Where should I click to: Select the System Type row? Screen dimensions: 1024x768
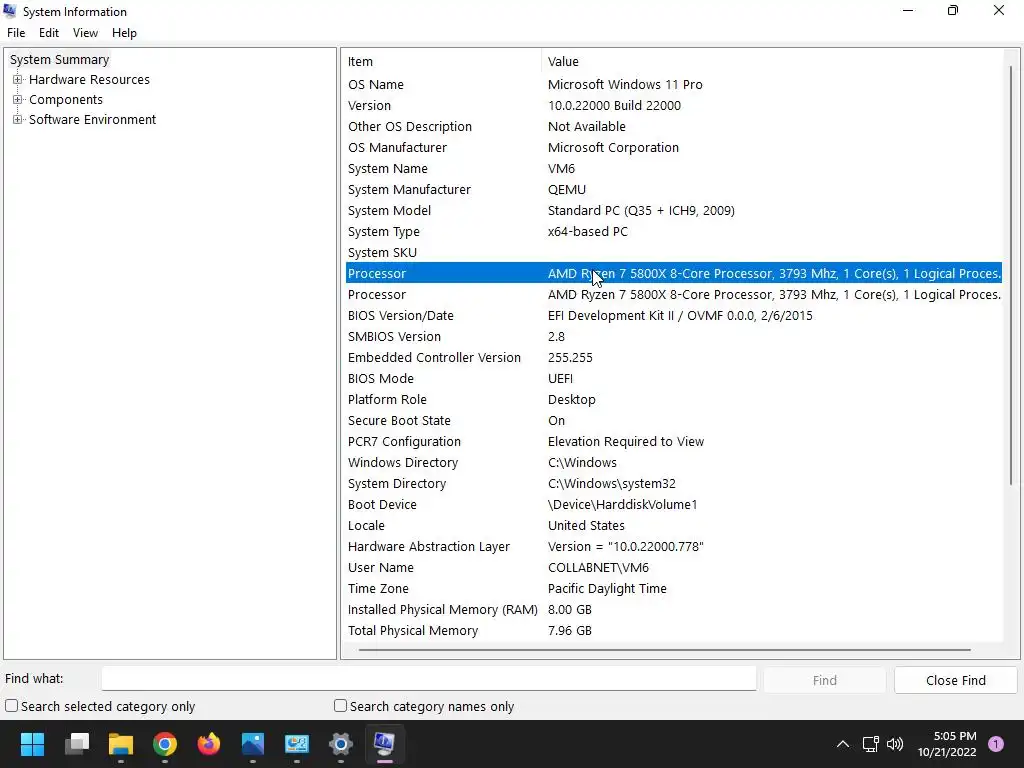pyautogui.click(x=674, y=231)
